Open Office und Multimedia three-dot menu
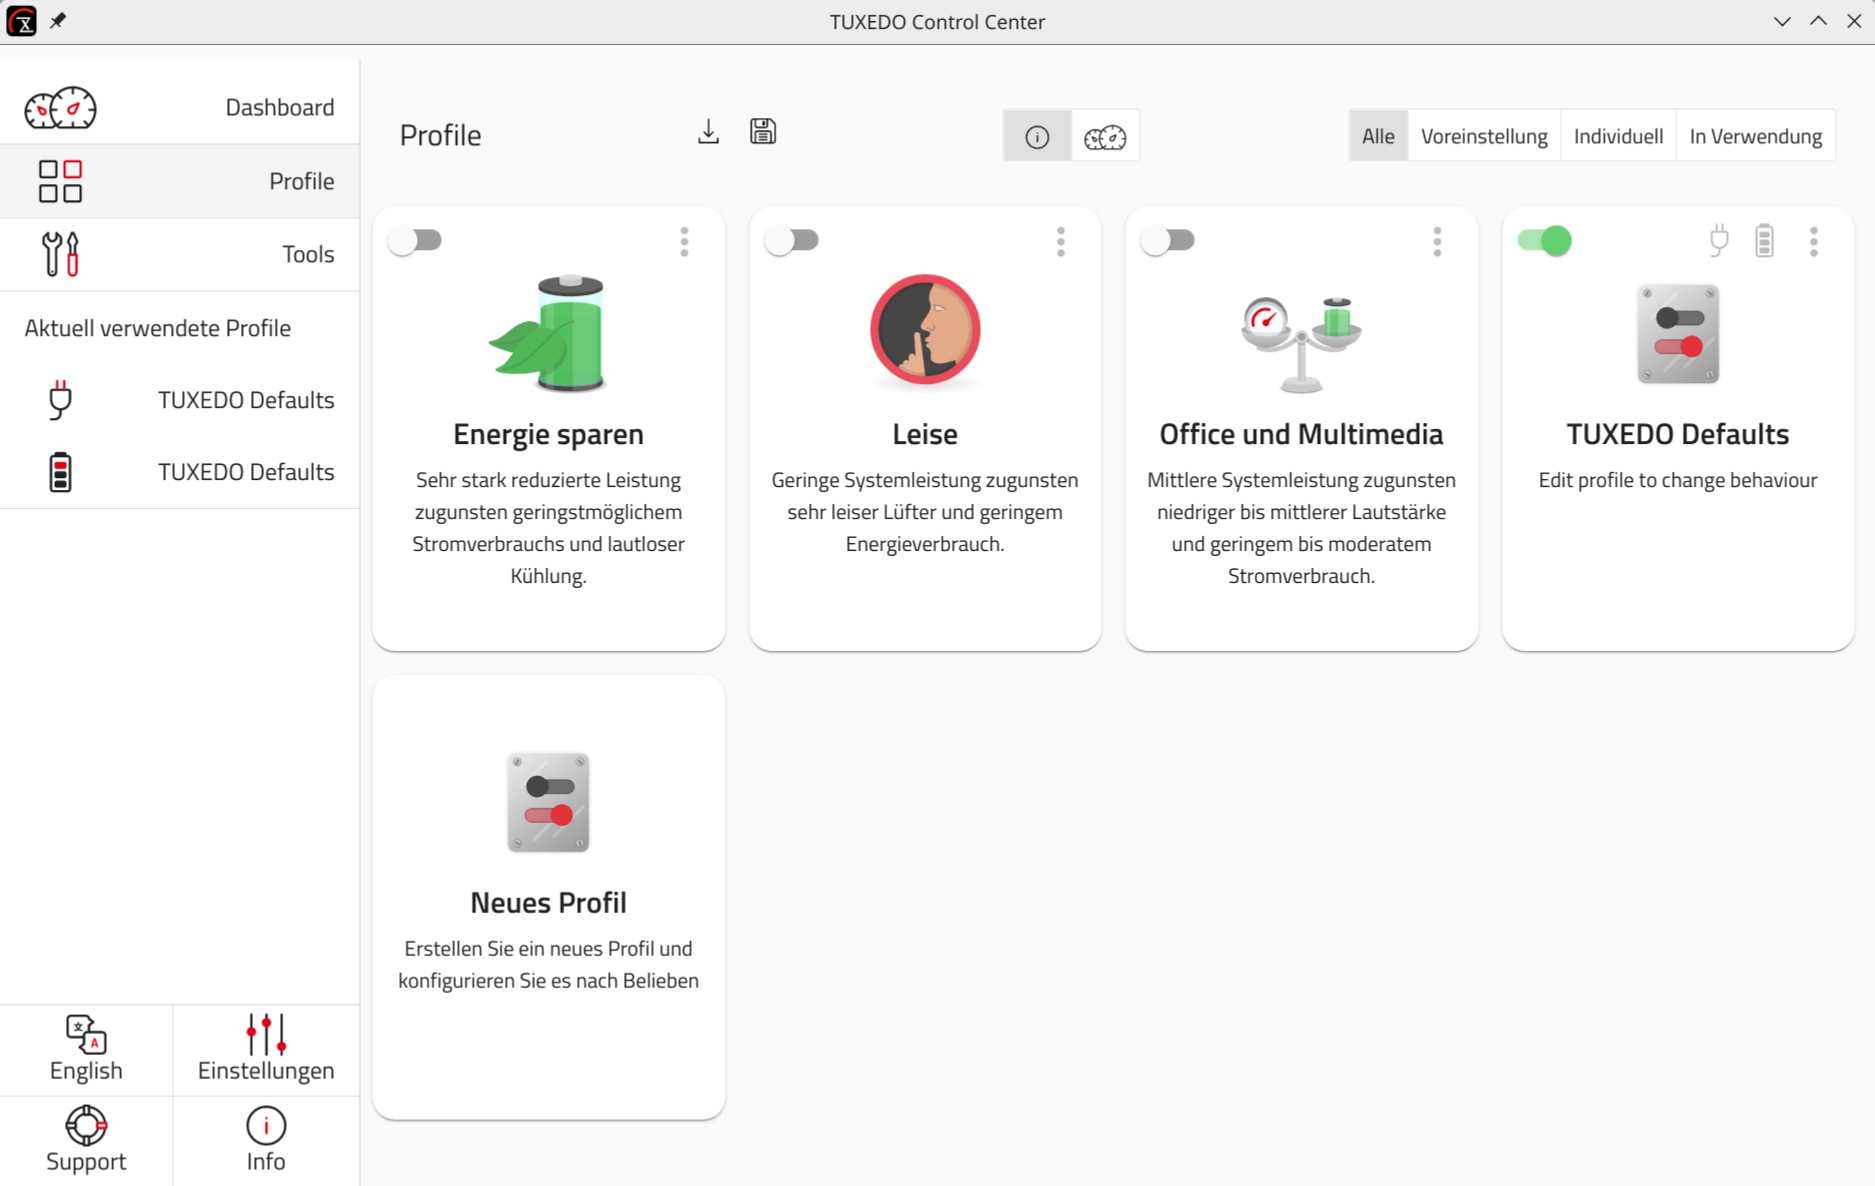The image size is (1875, 1186). tap(1437, 241)
